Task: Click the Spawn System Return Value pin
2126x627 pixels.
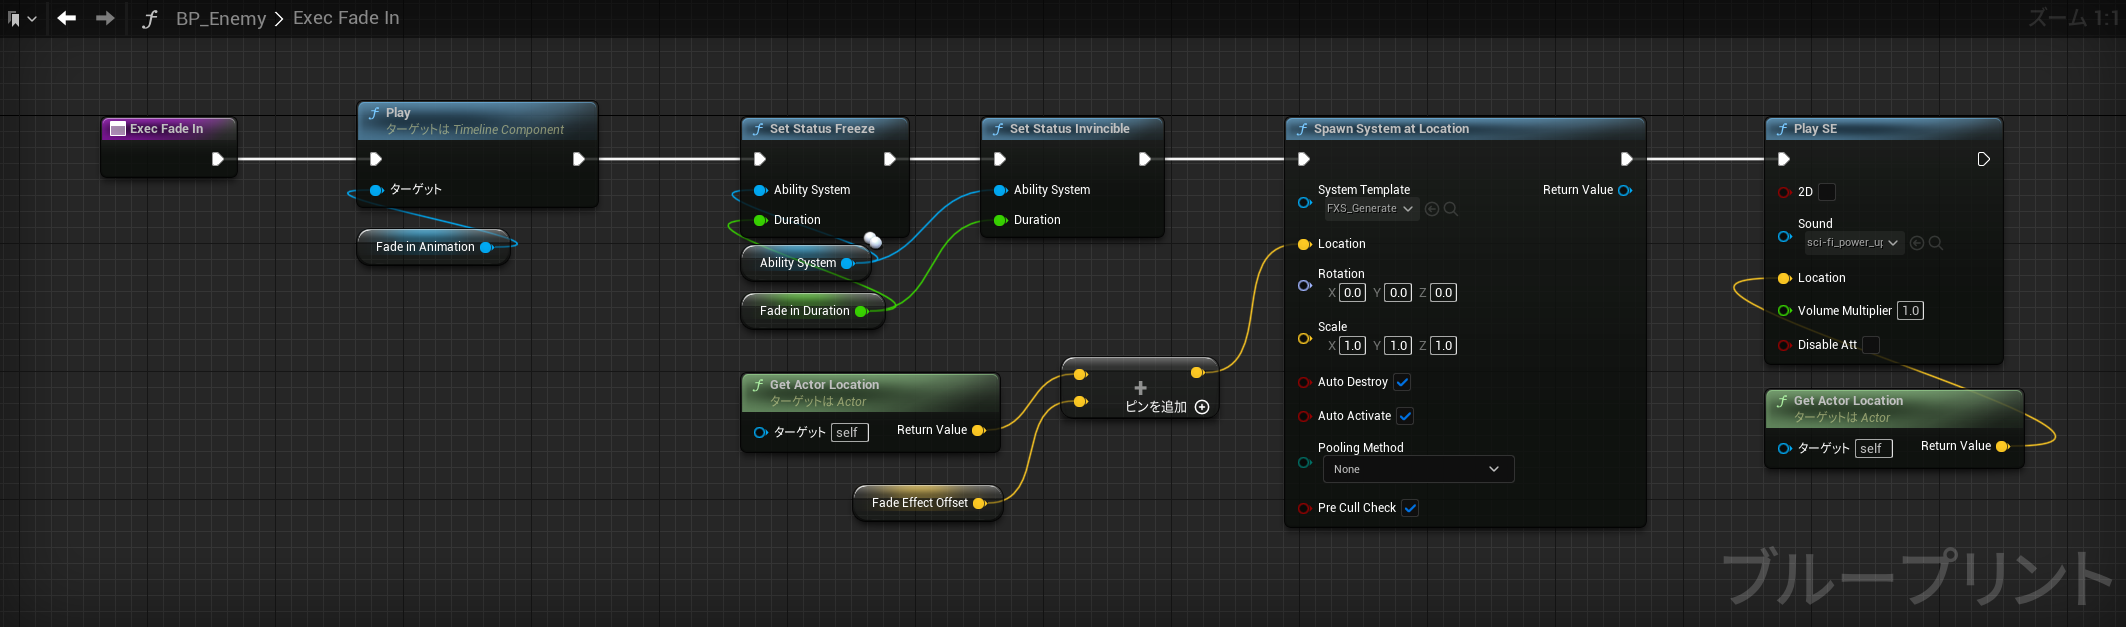Action: 1625,190
